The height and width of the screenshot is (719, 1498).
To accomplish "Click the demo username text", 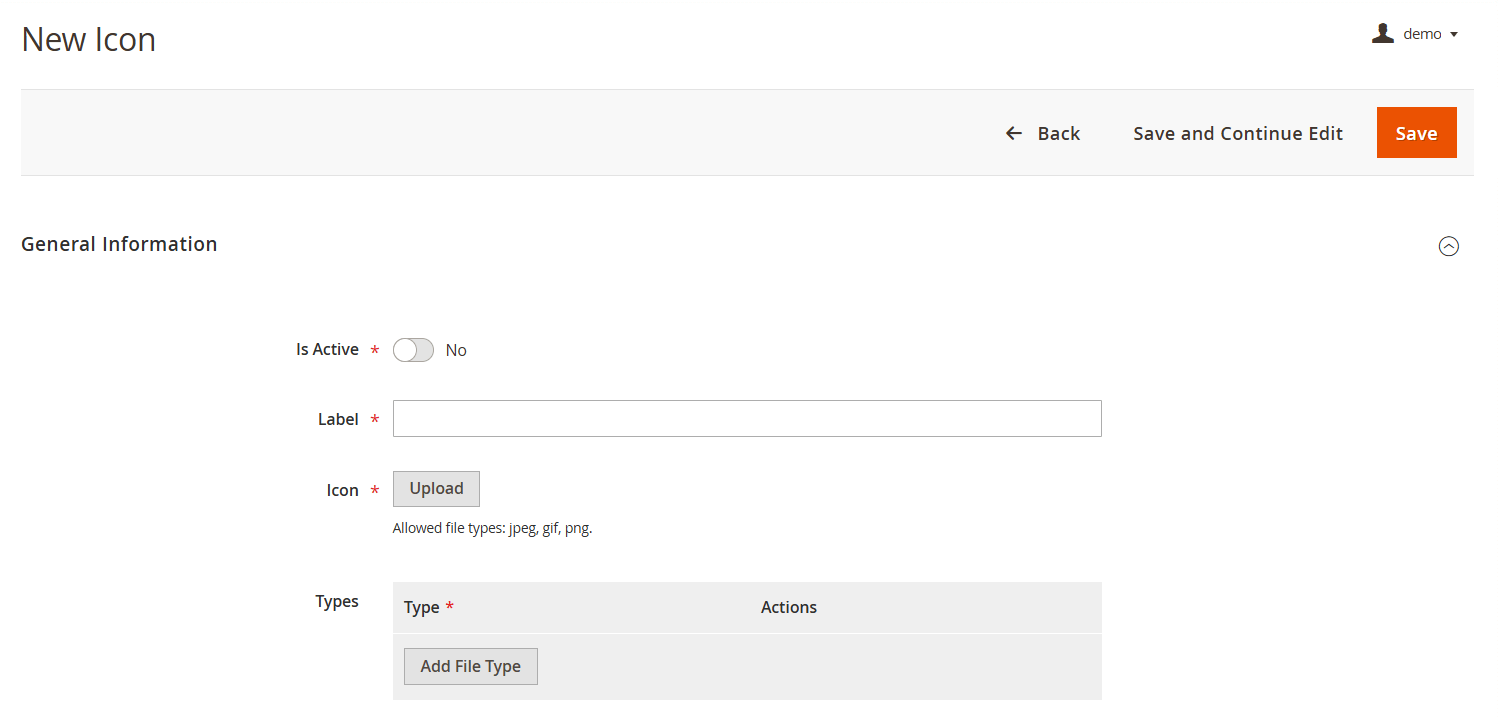I will coord(1422,34).
